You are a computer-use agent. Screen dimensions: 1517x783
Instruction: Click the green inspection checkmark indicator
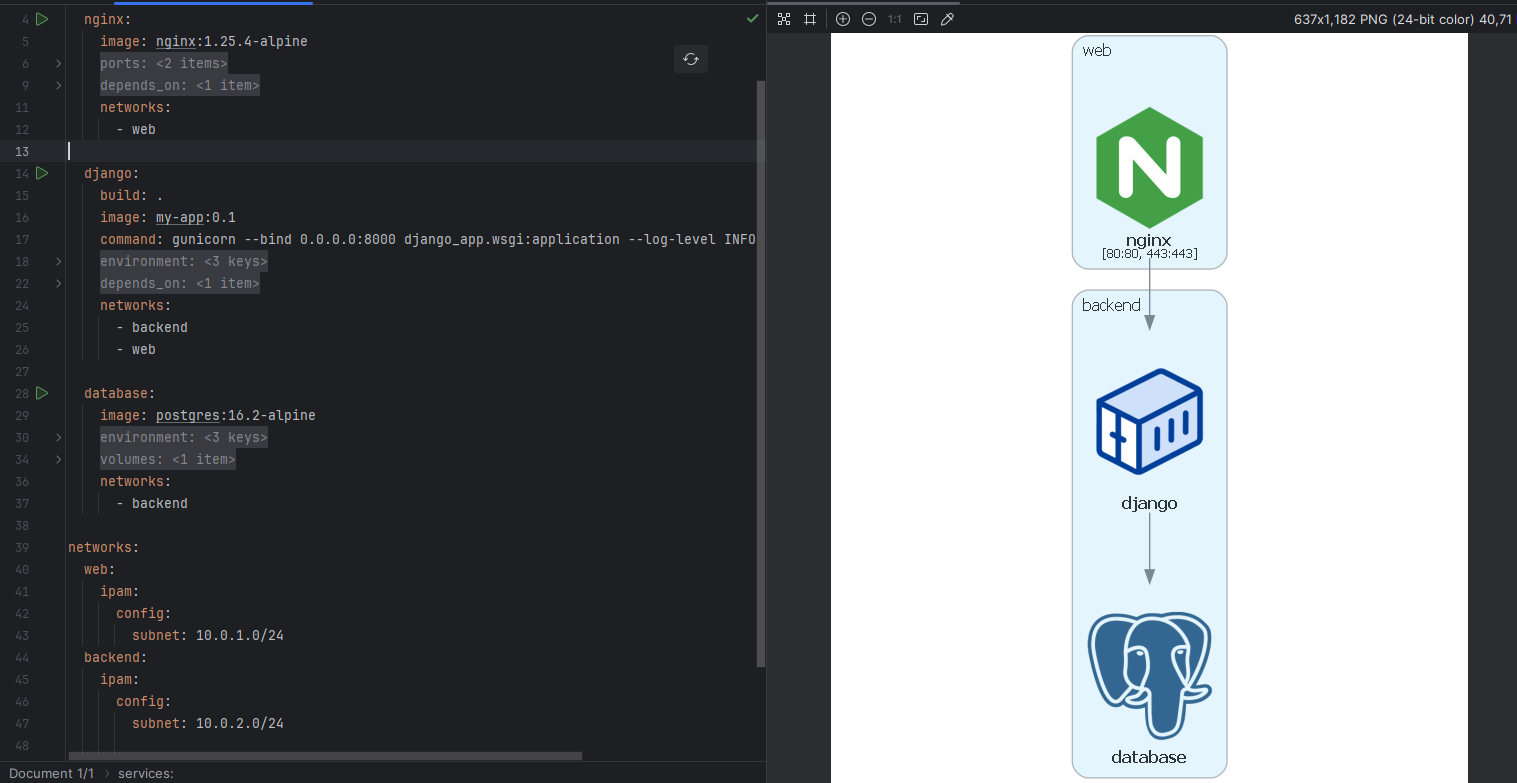(x=752, y=19)
